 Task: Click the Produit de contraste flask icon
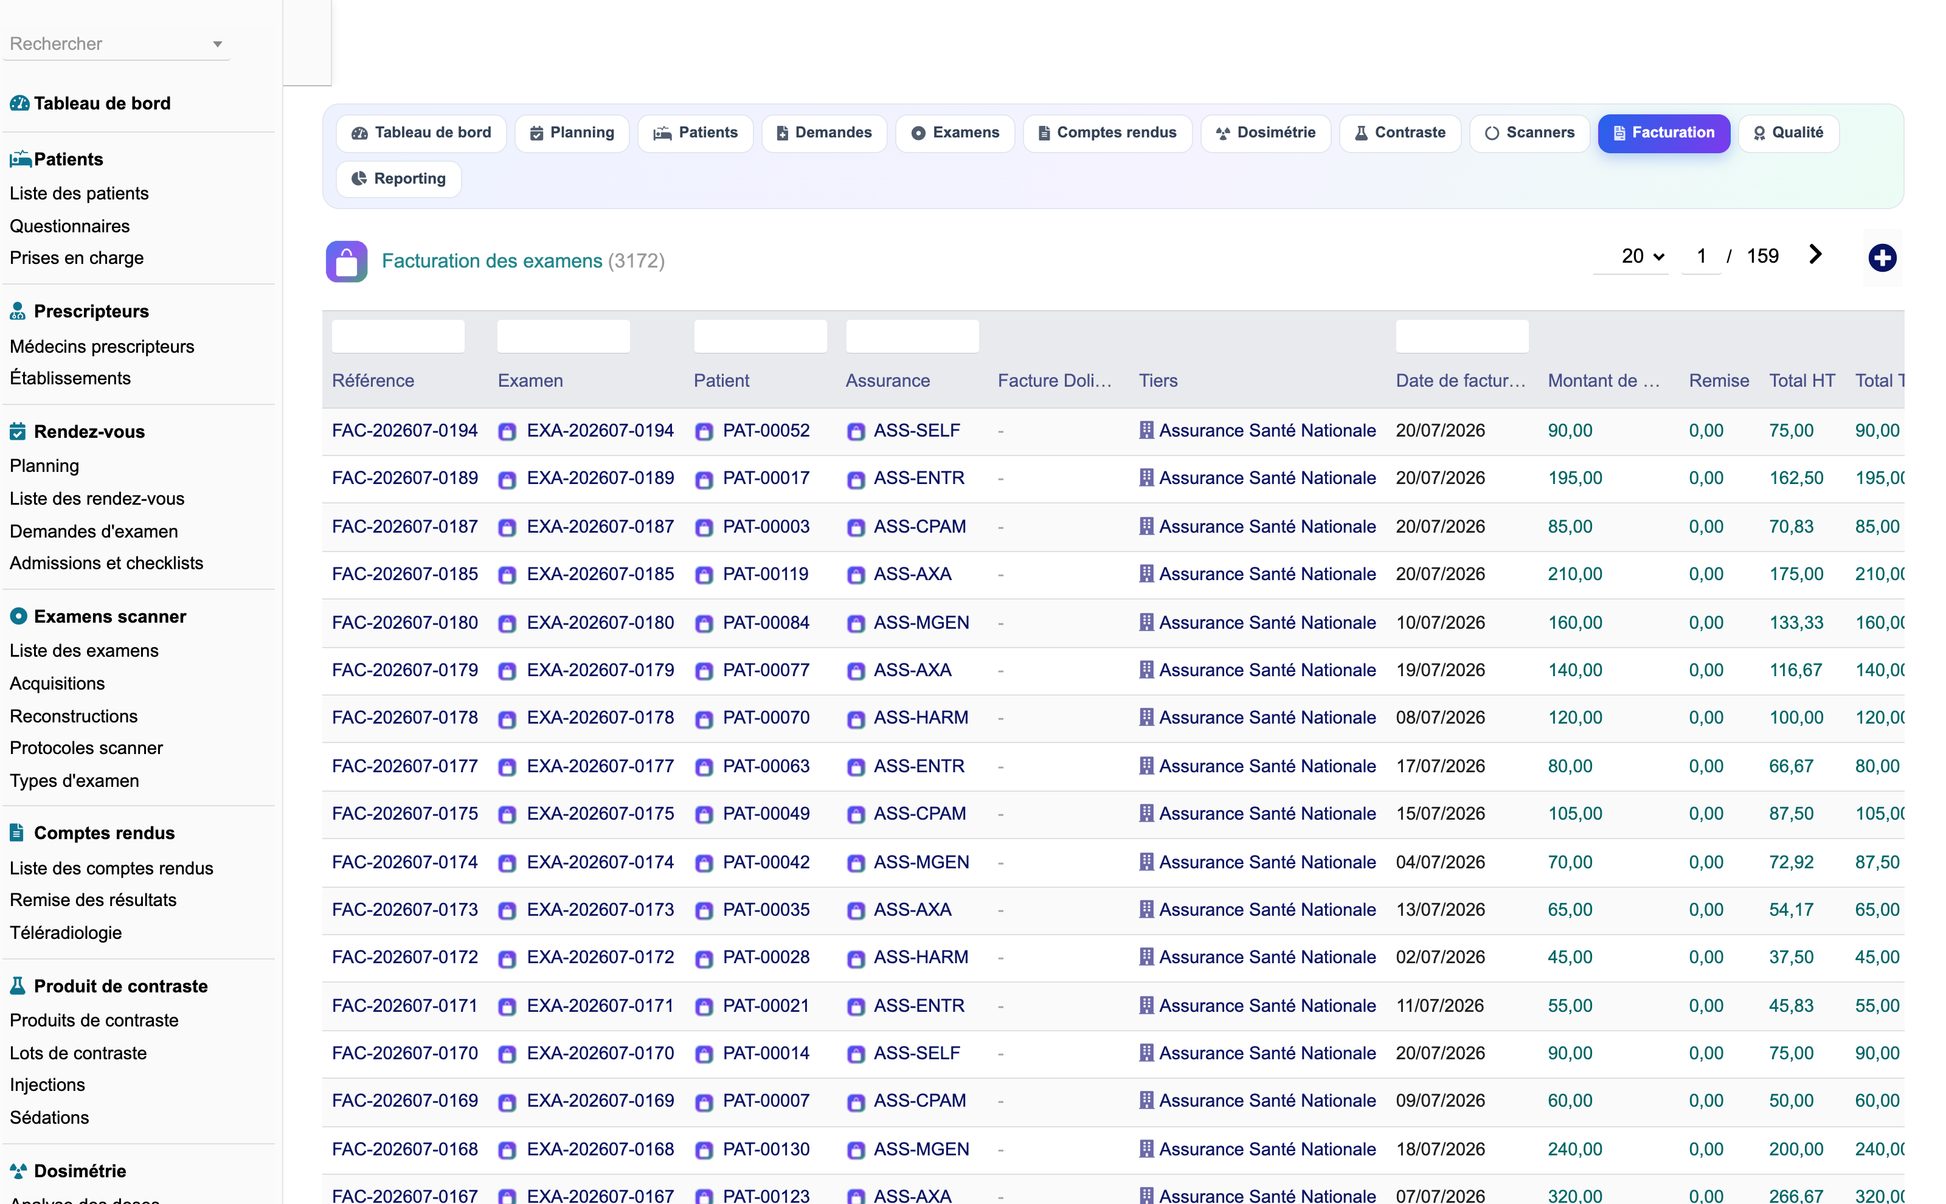[17, 986]
